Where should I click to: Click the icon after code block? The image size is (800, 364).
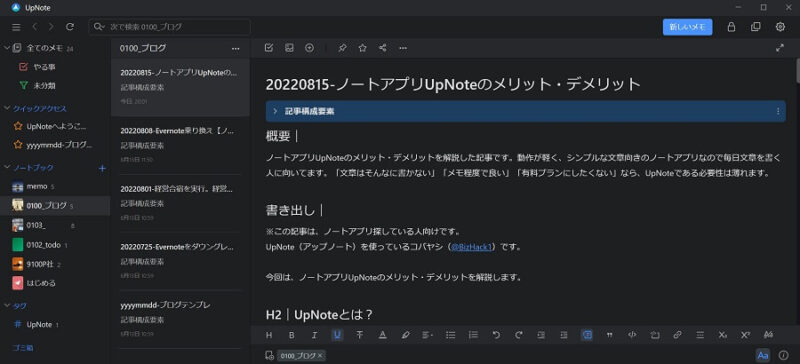point(655,335)
